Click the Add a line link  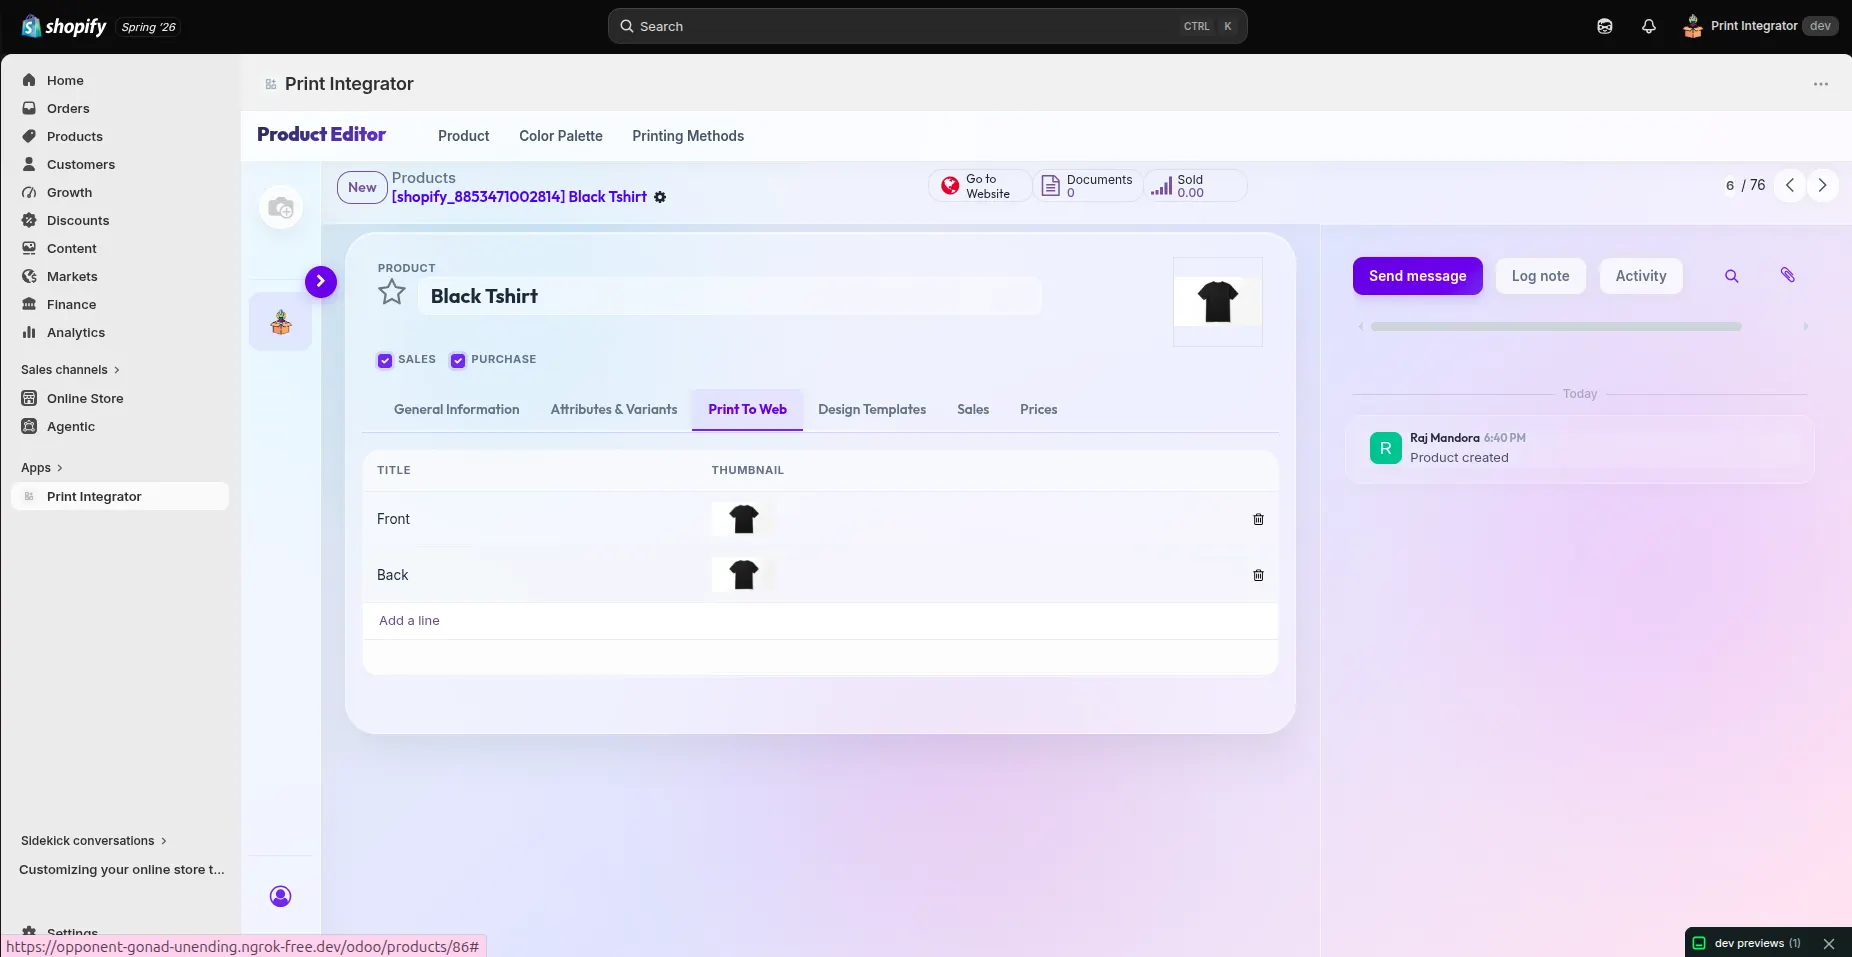(x=409, y=621)
